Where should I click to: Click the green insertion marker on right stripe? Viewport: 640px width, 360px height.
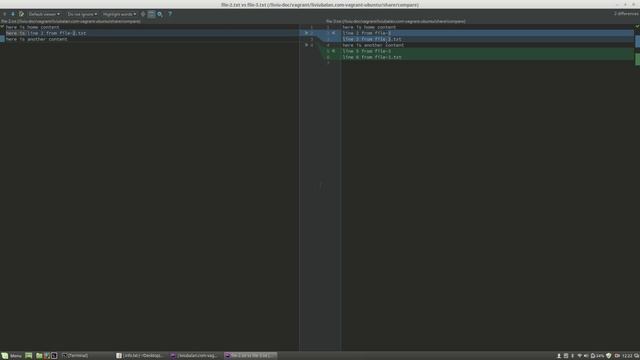tap(637, 59)
